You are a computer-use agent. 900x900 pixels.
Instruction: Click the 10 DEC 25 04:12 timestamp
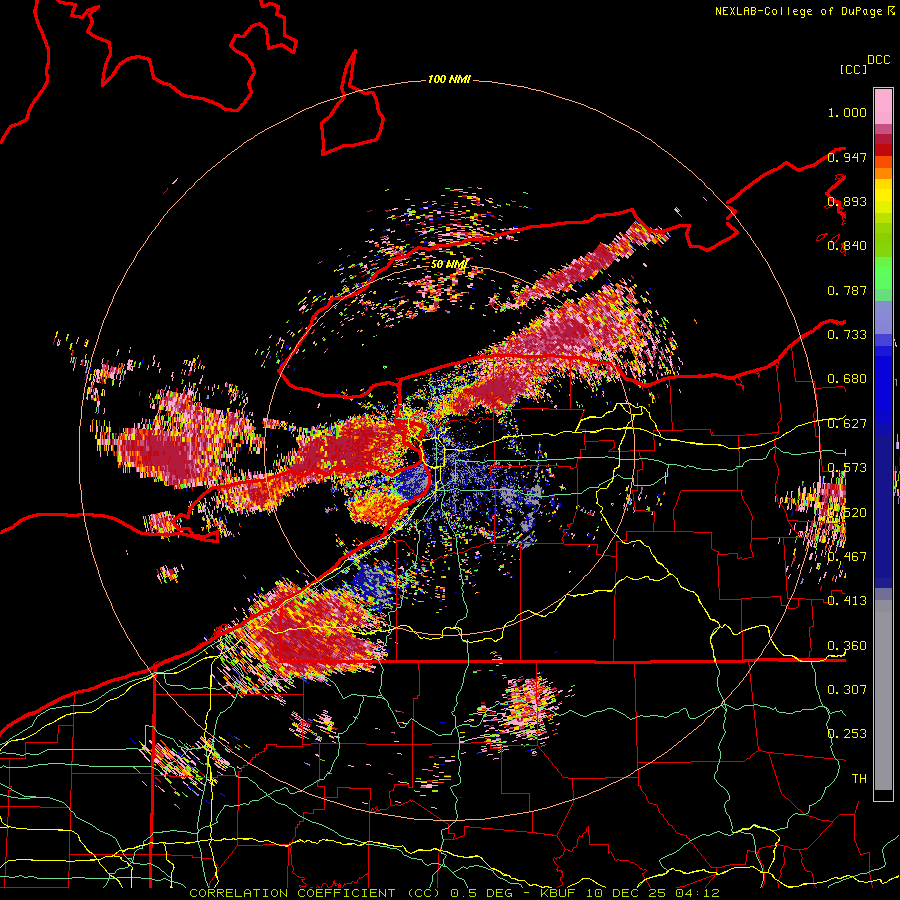[x=653, y=893]
